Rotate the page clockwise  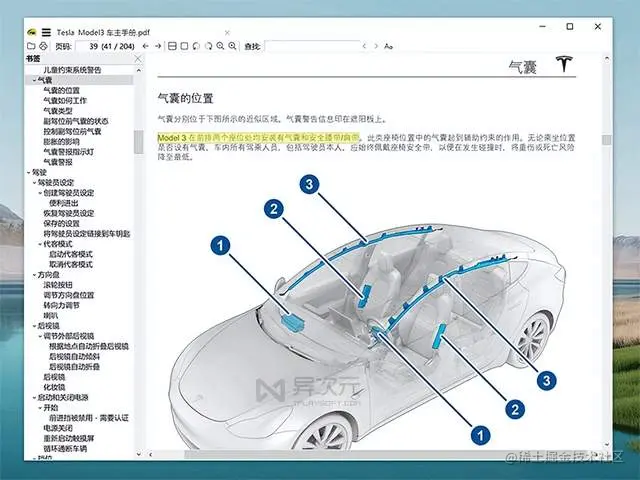tap(208, 46)
